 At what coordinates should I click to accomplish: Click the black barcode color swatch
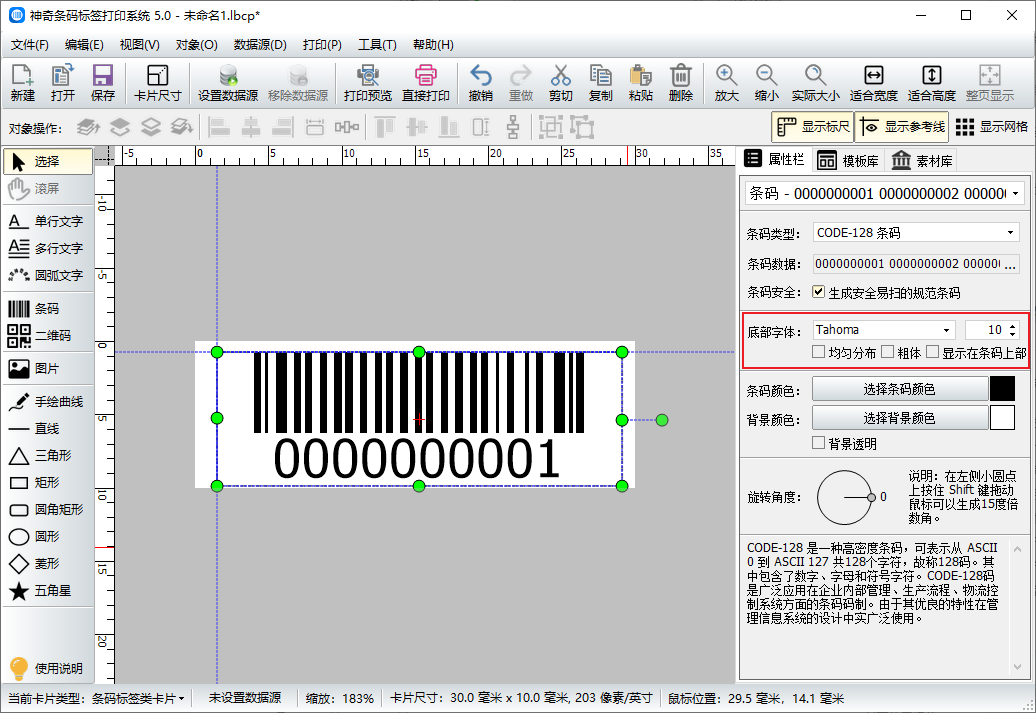click(x=1002, y=389)
